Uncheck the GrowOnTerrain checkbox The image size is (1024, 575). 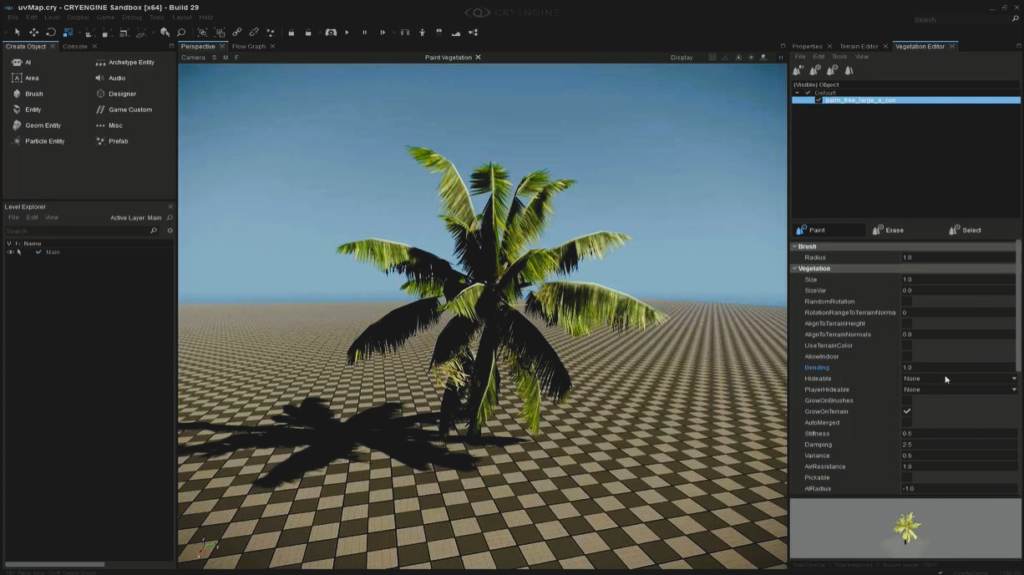pos(907,411)
